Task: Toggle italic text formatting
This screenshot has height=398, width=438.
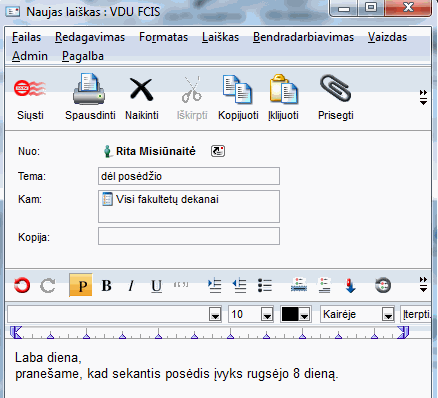Action: 131,286
